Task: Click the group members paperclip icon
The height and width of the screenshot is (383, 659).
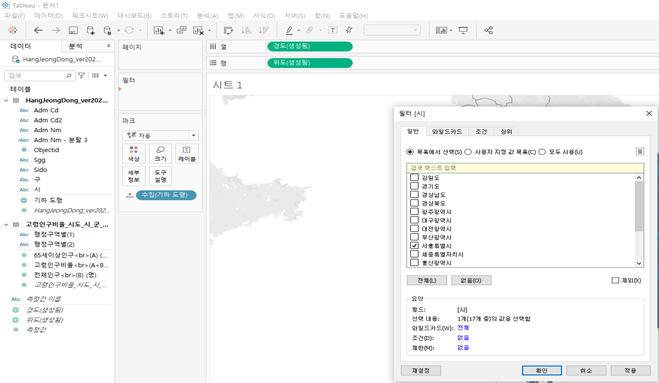Action: pos(310,30)
